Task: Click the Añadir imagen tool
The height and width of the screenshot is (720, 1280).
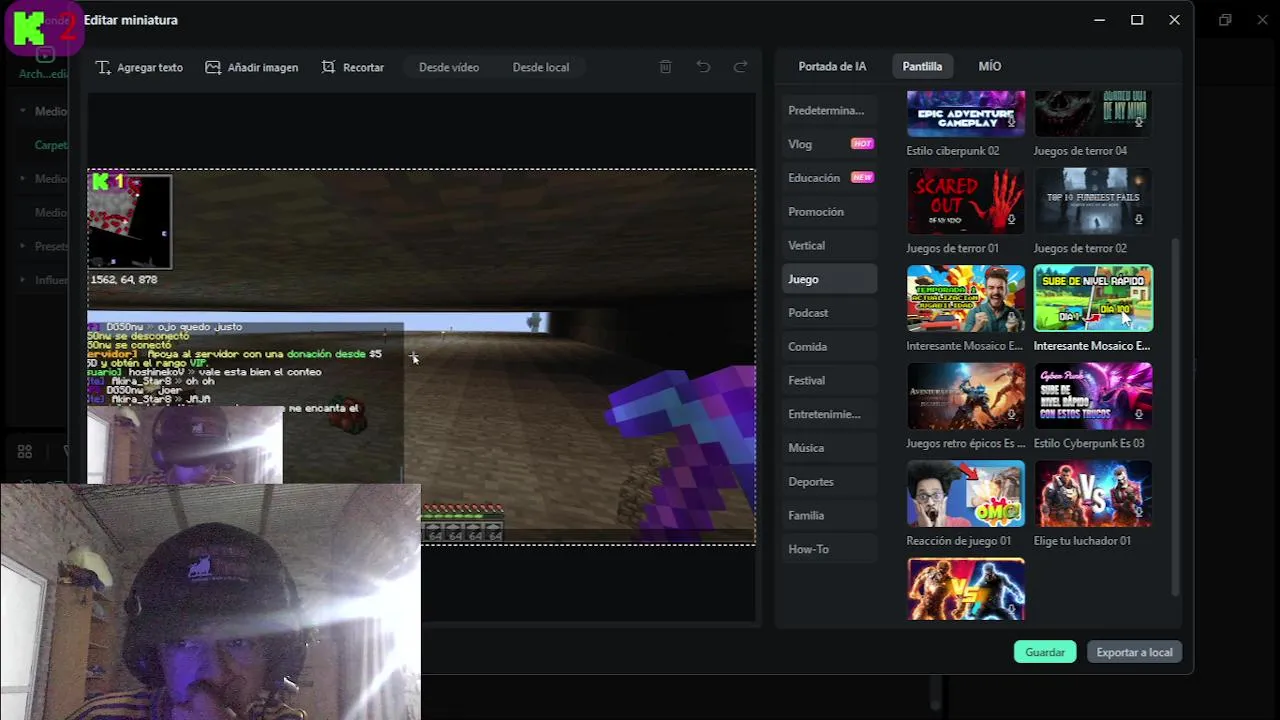Action: (x=252, y=67)
